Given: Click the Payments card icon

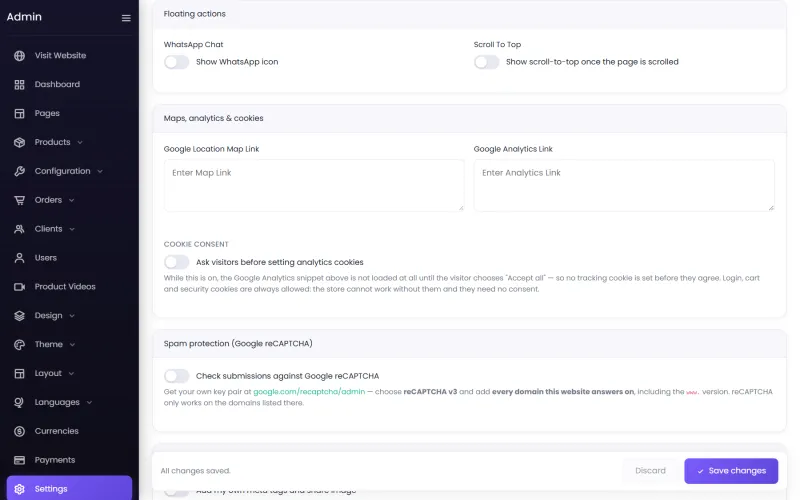Looking at the screenshot, I should [x=19, y=460].
